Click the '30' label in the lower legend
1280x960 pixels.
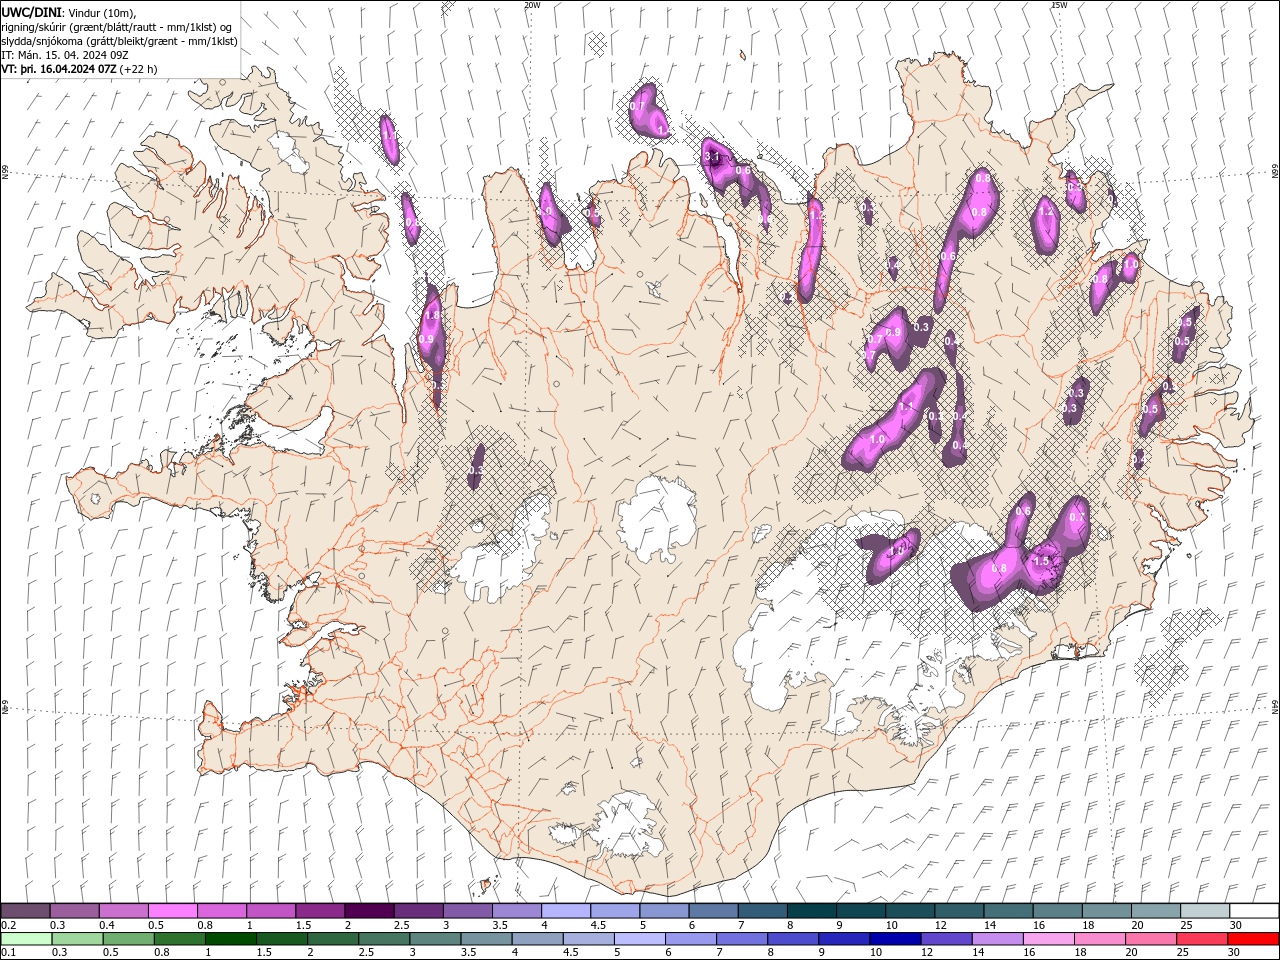[1234, 952]
